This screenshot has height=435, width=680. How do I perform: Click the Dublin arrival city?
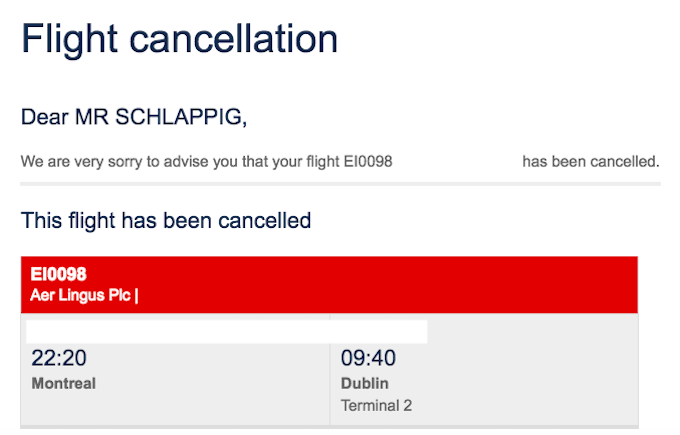pos(365,383)
